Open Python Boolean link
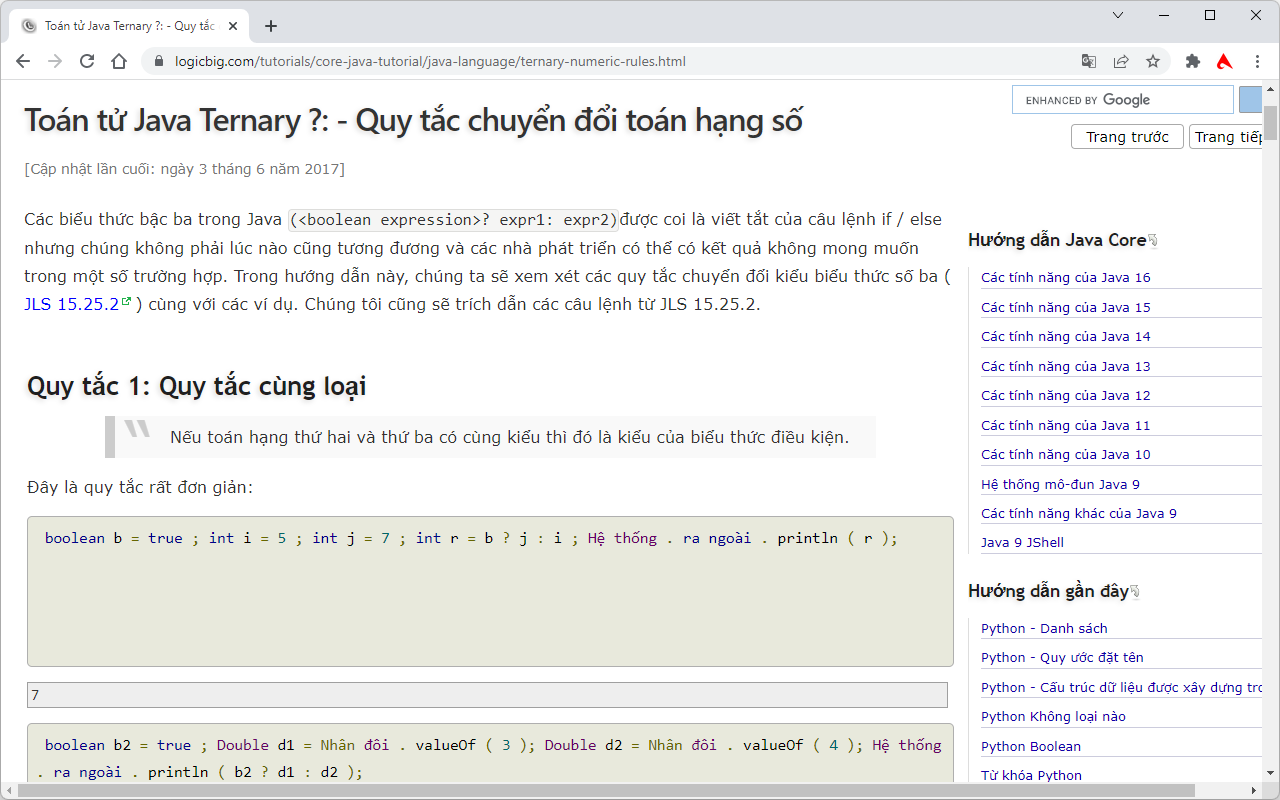The height and width of the screenshot is (800, 1280). 1031,747
